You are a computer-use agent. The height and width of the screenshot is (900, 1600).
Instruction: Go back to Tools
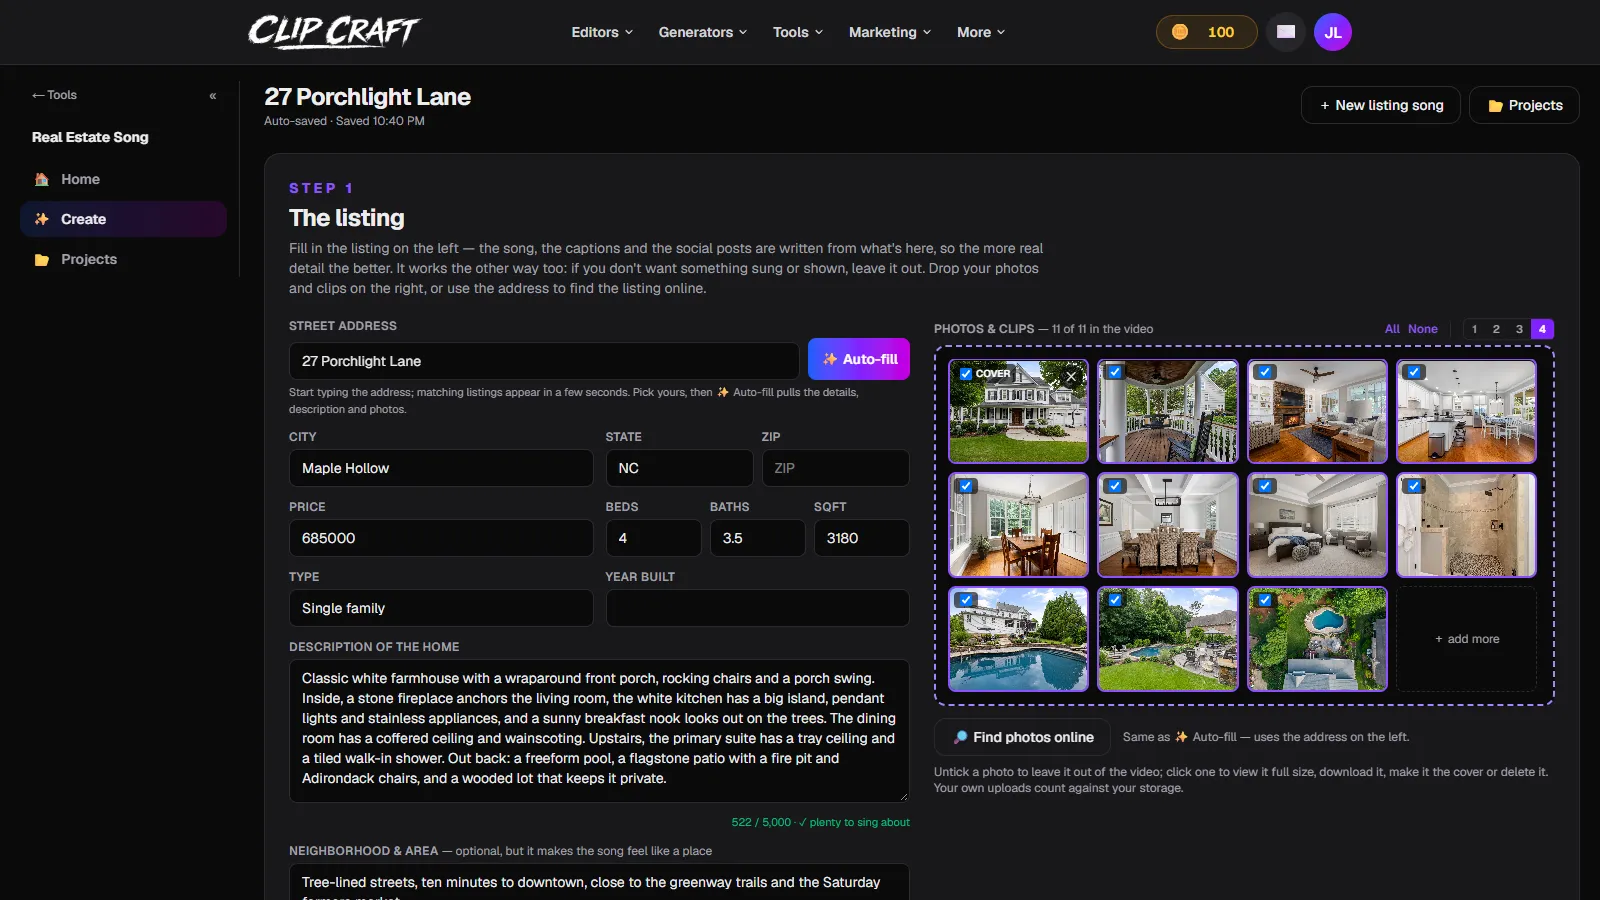(x=54, y=95)
